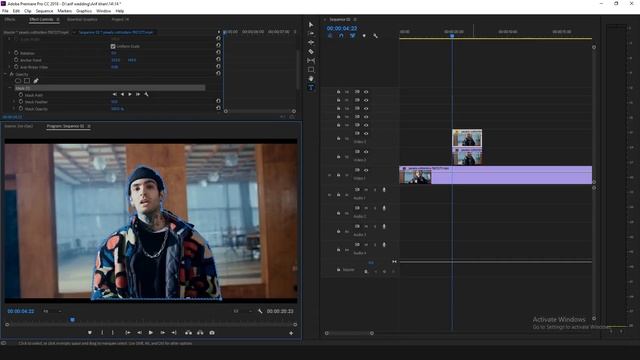The image size is (640, 360).
Task: Select the Track Select Forward tool
Action: 311,33
